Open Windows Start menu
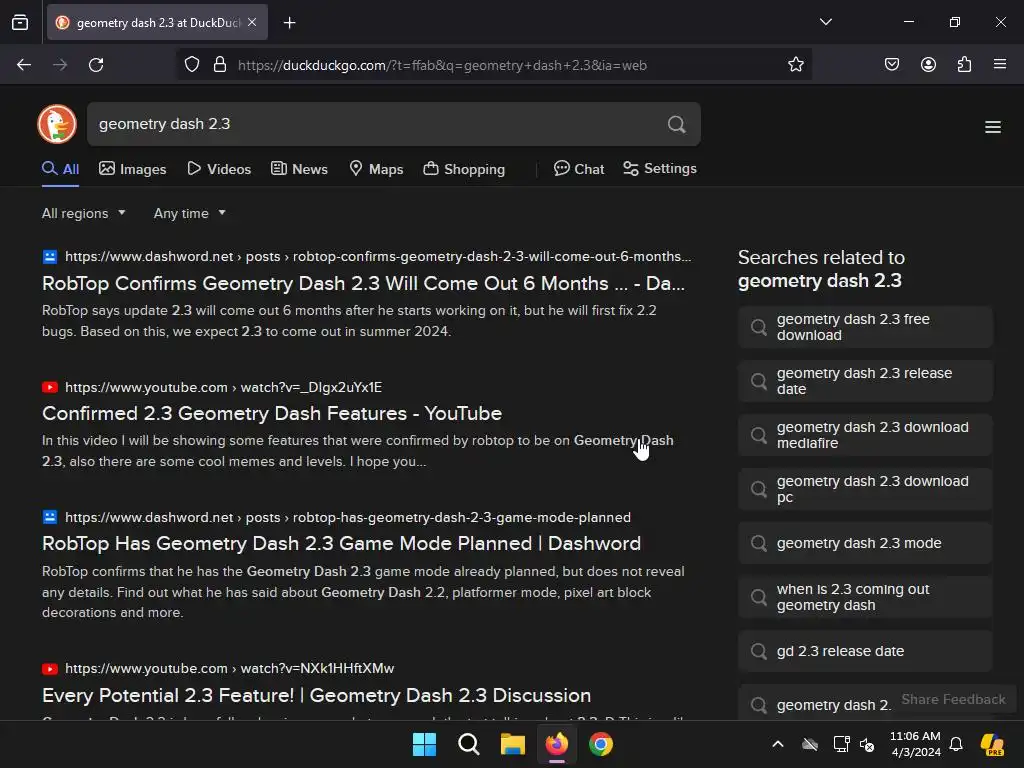This screenshot has width=1024, height=768. 424,744
